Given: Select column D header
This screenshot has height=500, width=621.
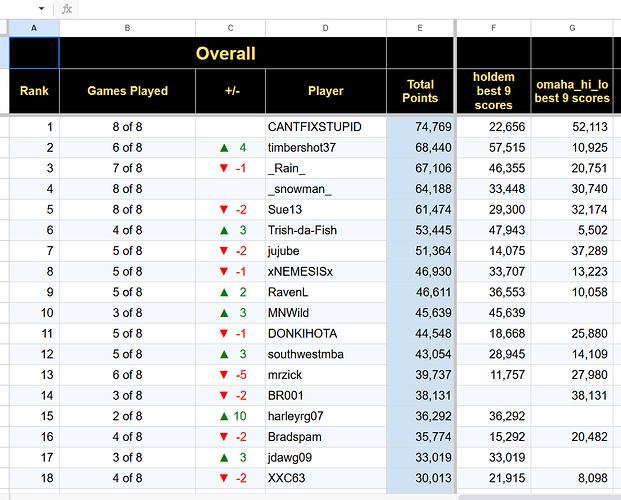Looking at the screenshot, I should click(x=326, y=28).
